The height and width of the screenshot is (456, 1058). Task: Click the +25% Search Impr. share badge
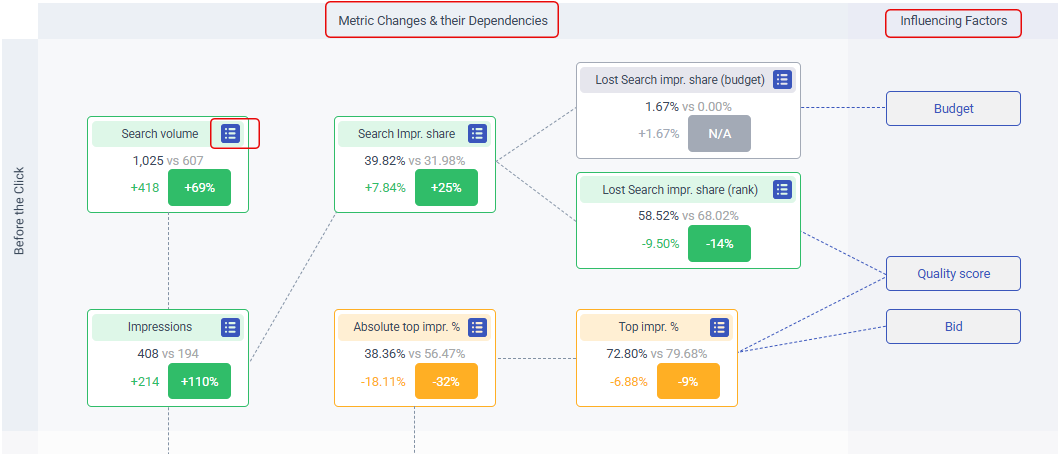[x=446, y=188]
